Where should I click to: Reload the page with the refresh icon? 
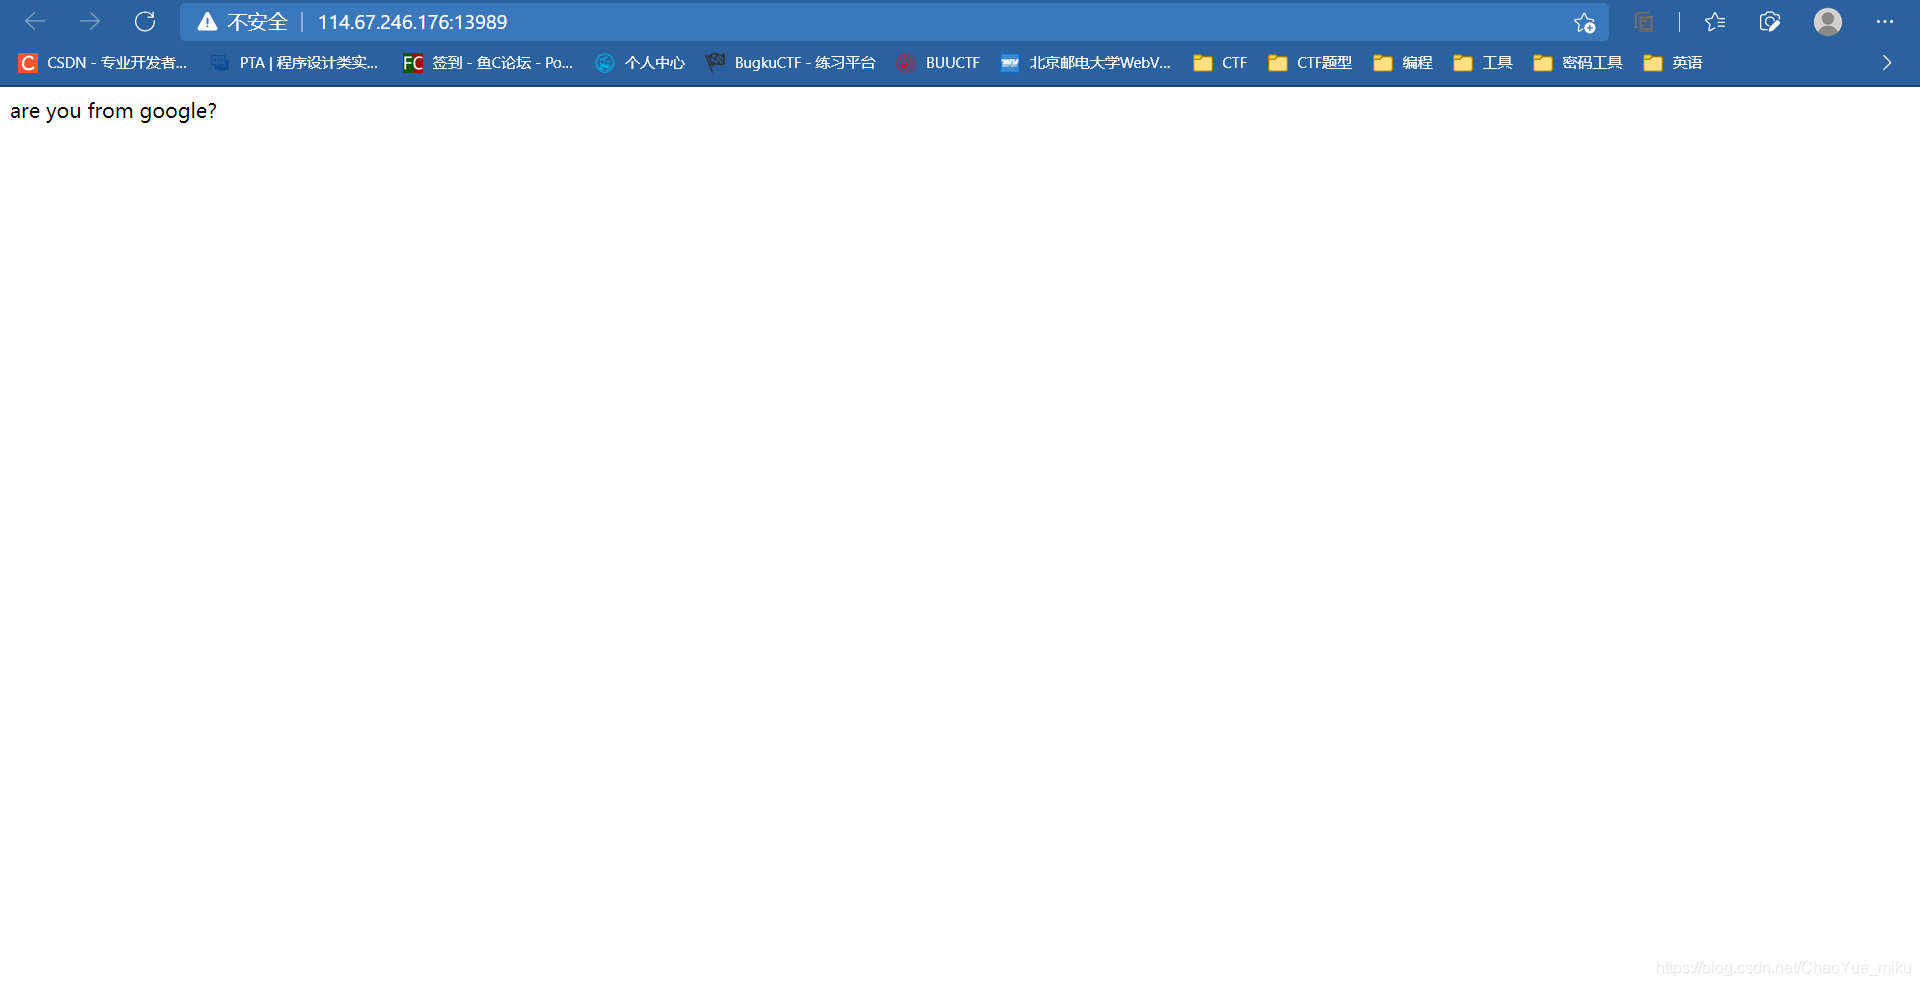pos(145,21)
